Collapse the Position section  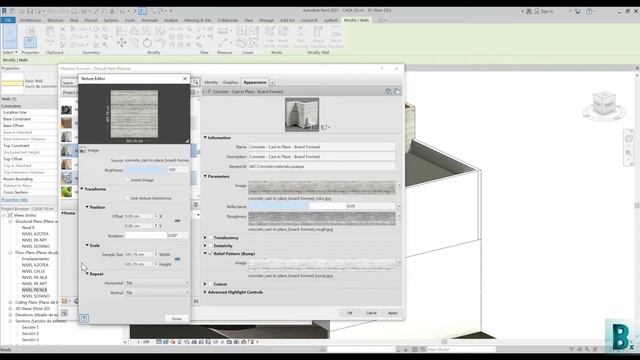(x=87, y=207)
